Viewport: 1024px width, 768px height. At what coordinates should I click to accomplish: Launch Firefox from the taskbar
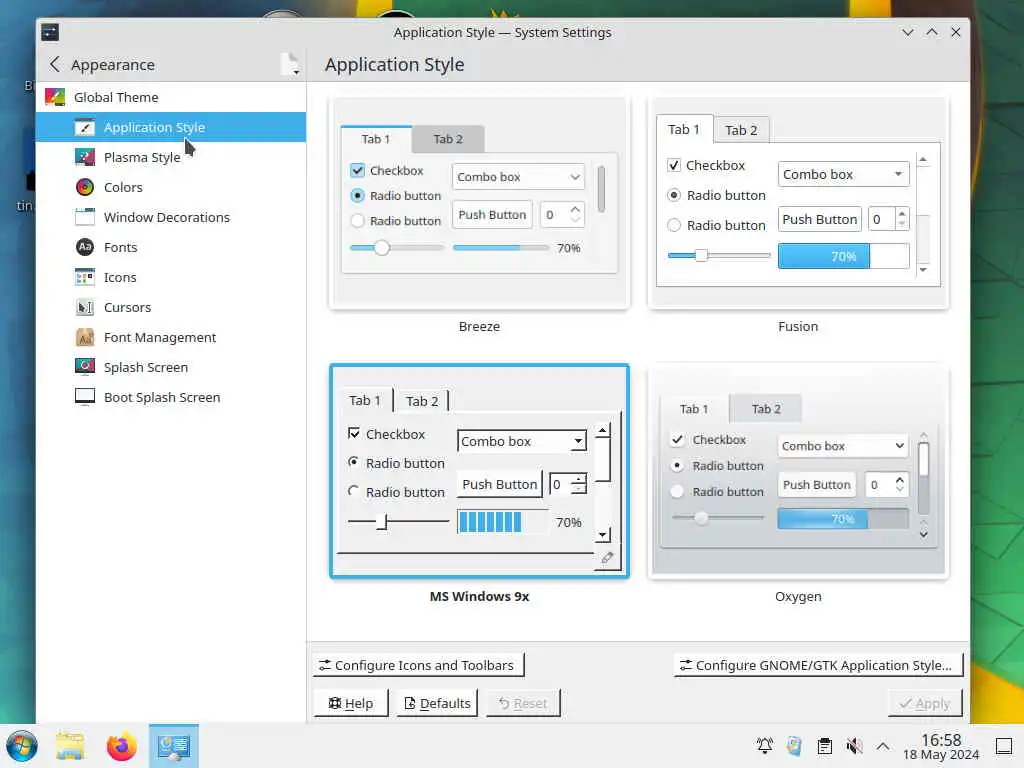pos(121,746)
